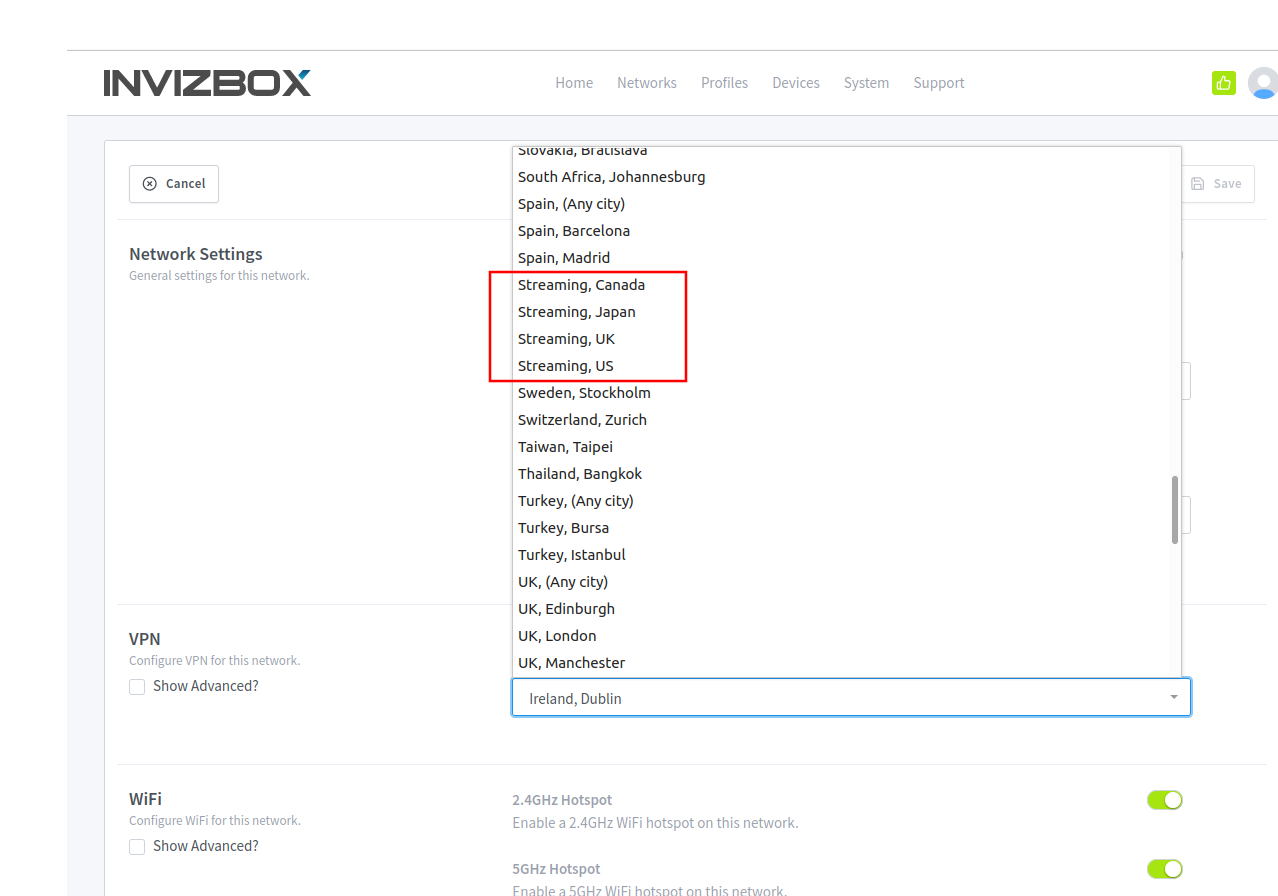Toggle the 5GHz Hotspot switch

pos(1164,869)
